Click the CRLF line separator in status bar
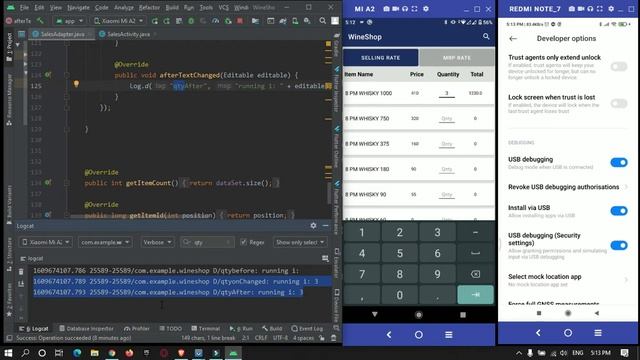Image resolution: width=640 pixels, height=360 pixels. click(261, 338)
